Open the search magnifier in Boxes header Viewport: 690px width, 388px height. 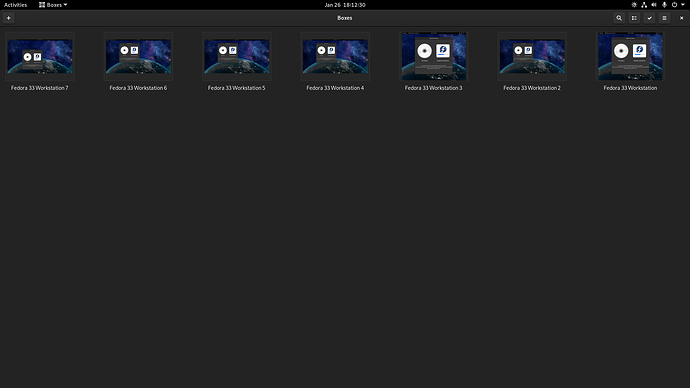[619, 18]
